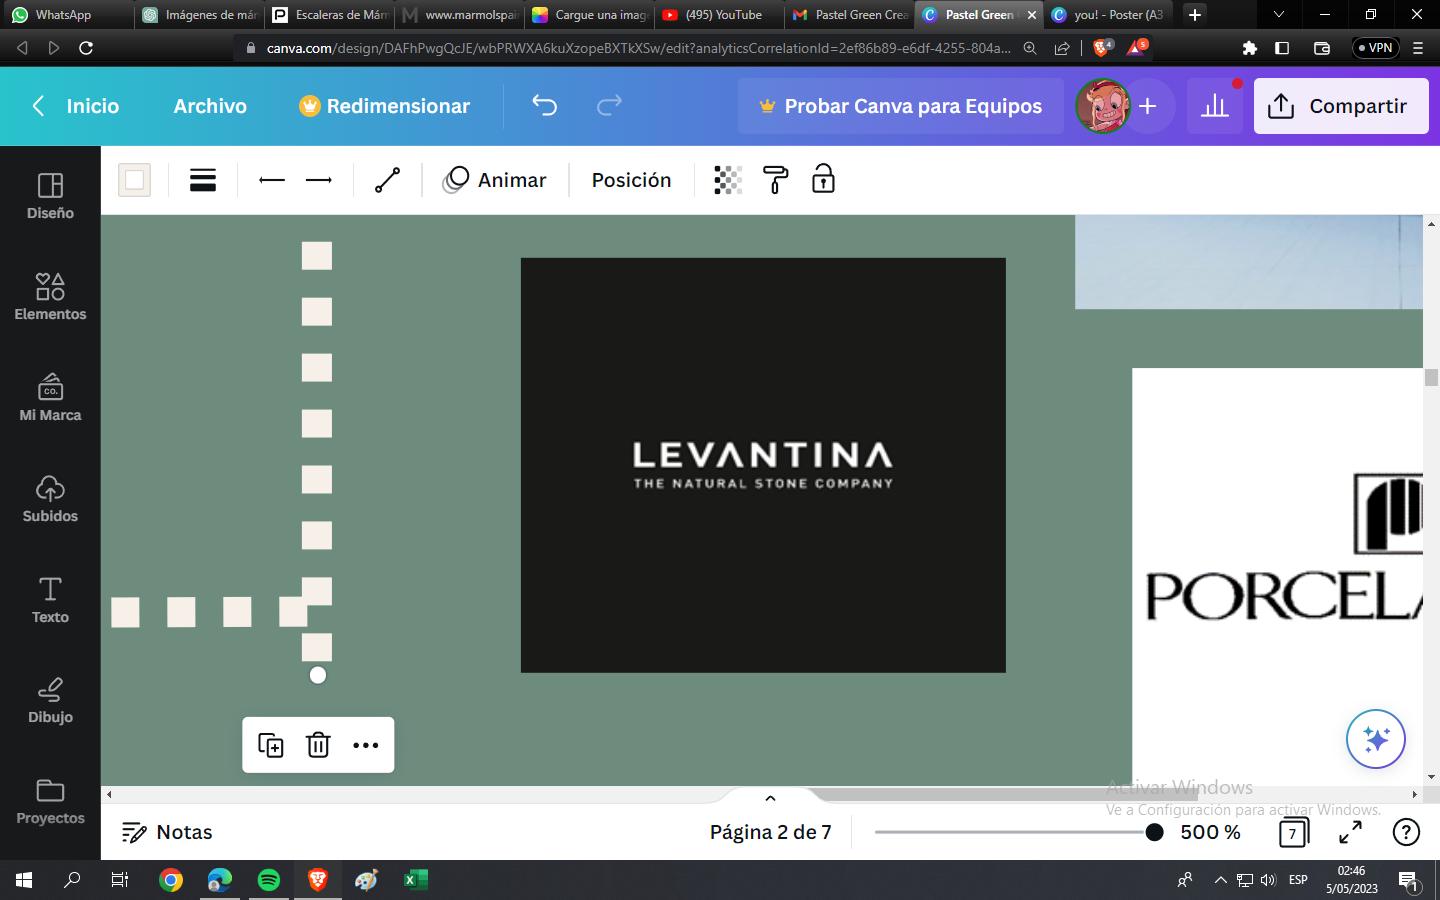Open a new browser tab
The width and height of the screenshot is (1440, 900).
click(x=1195, y=15)
